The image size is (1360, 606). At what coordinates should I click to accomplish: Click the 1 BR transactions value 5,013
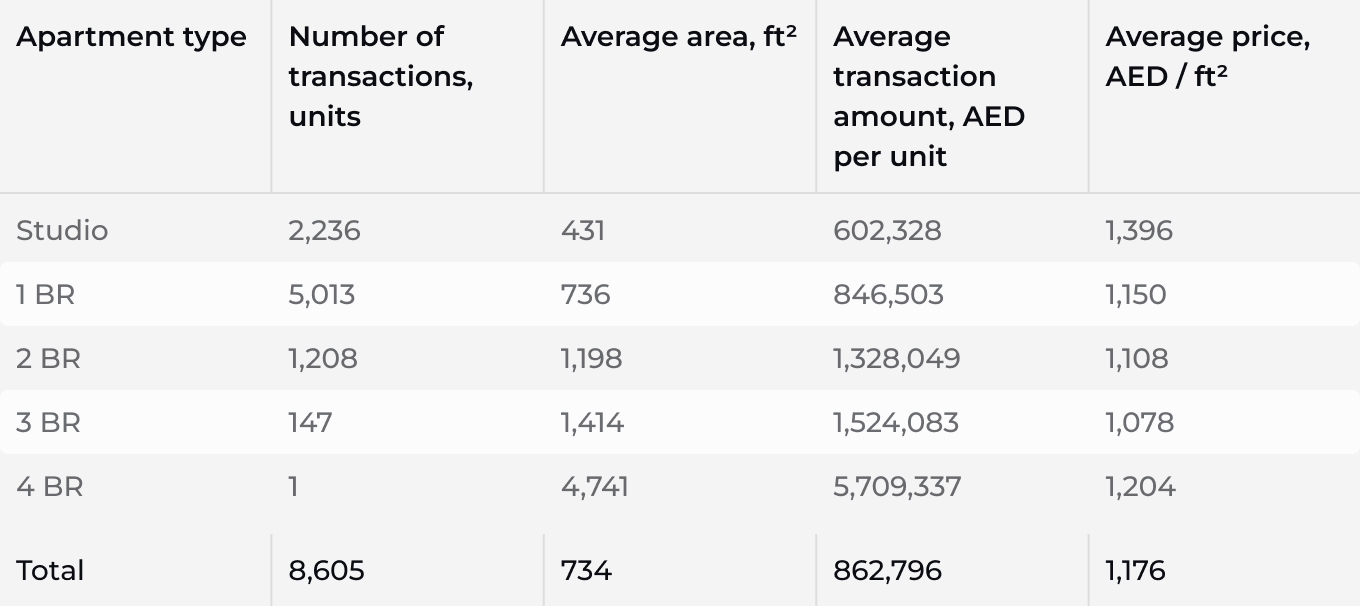tap(321, 295)
